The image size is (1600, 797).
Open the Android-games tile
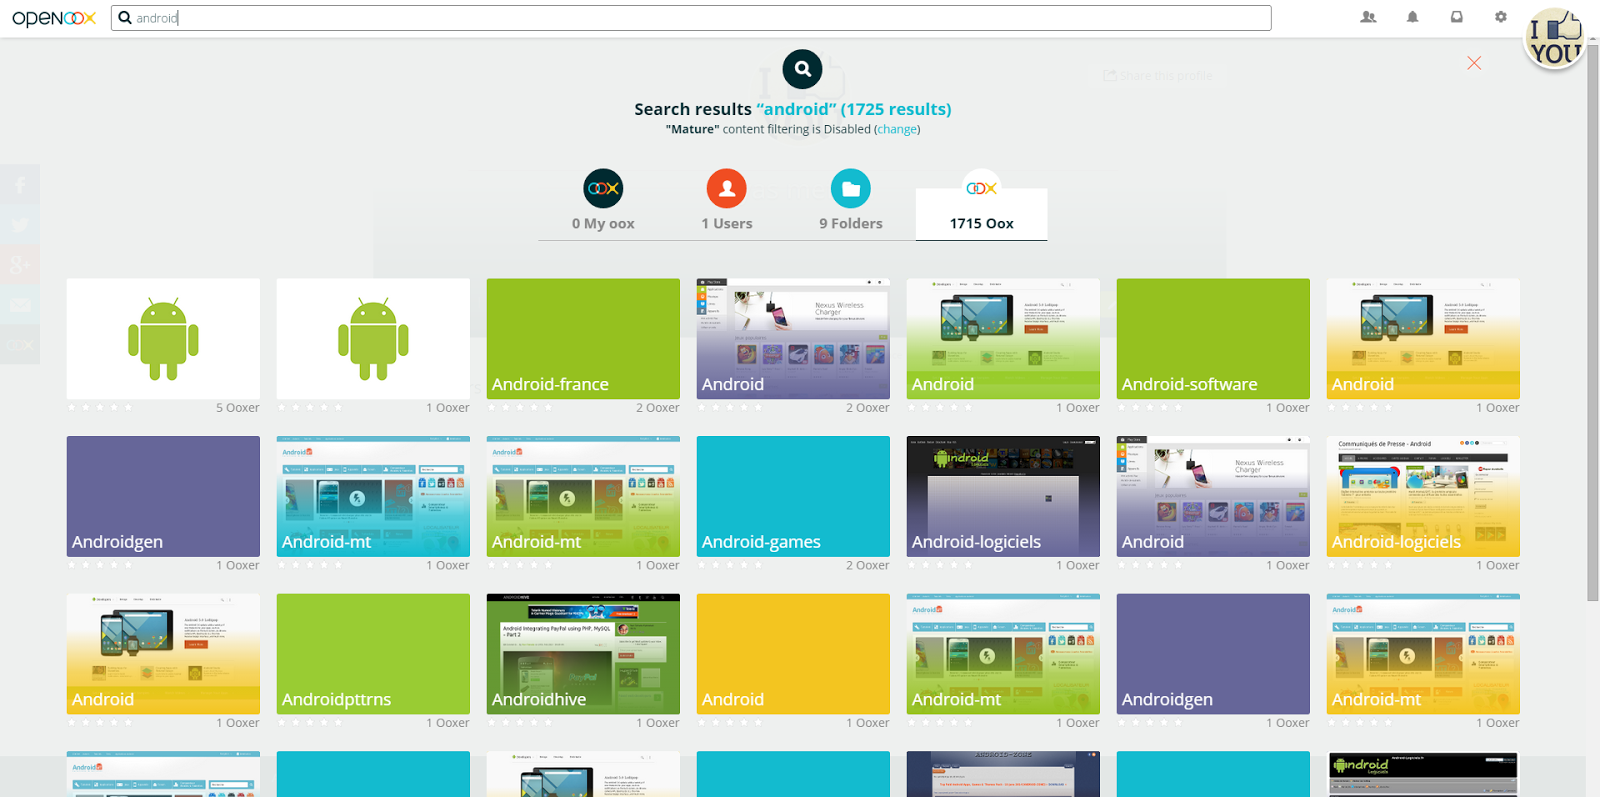793,496
